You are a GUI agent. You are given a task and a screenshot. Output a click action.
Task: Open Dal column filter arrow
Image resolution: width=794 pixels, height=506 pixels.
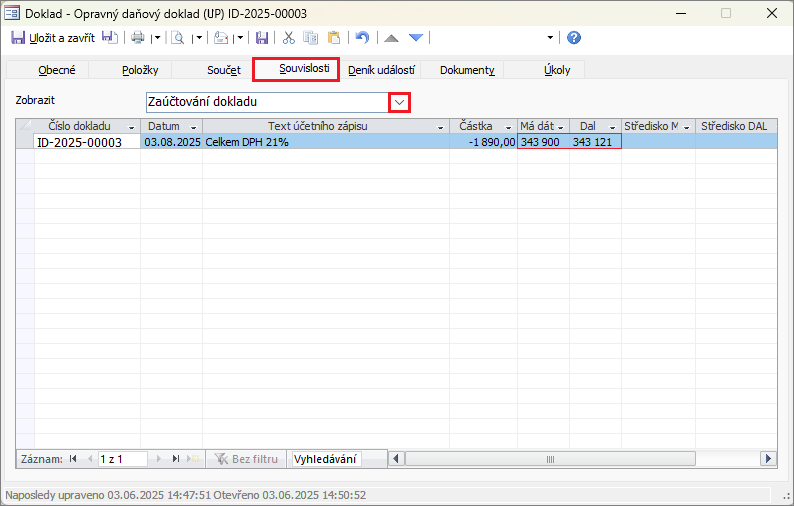coord(612,127)
